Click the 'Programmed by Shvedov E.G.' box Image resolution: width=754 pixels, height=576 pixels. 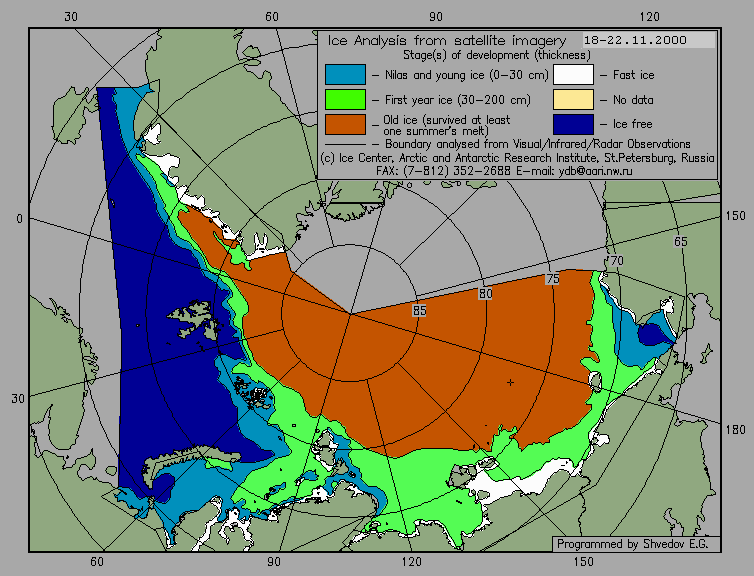[636, 544]
